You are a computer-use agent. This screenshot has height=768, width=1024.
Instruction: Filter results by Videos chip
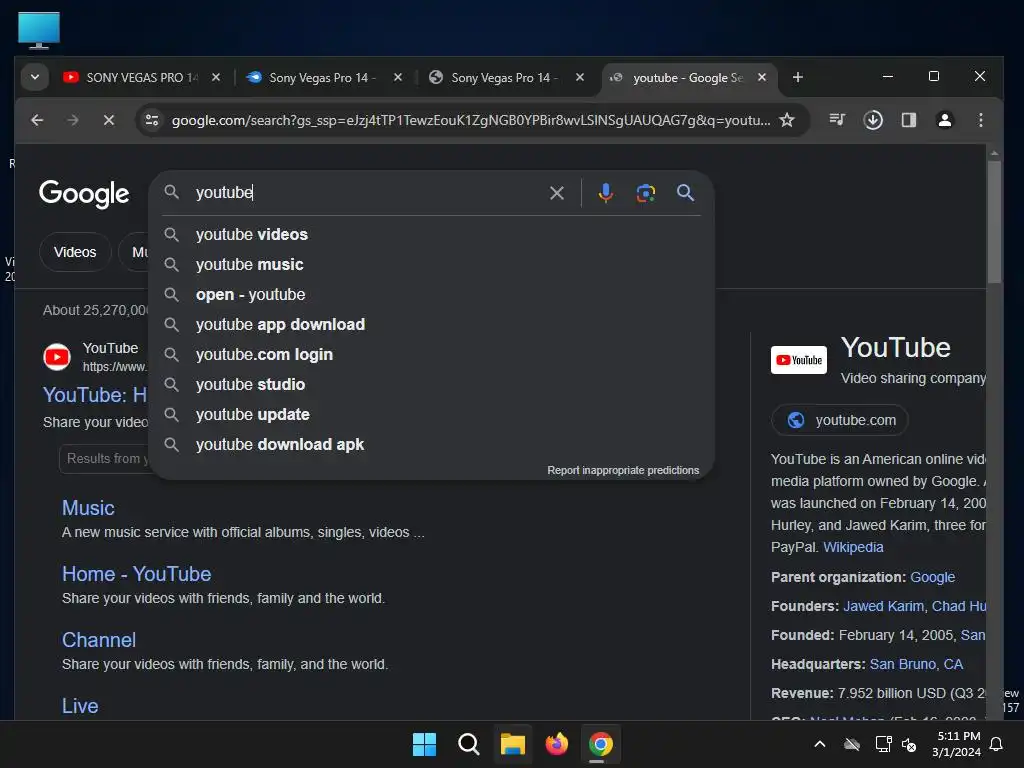(75, 252)
